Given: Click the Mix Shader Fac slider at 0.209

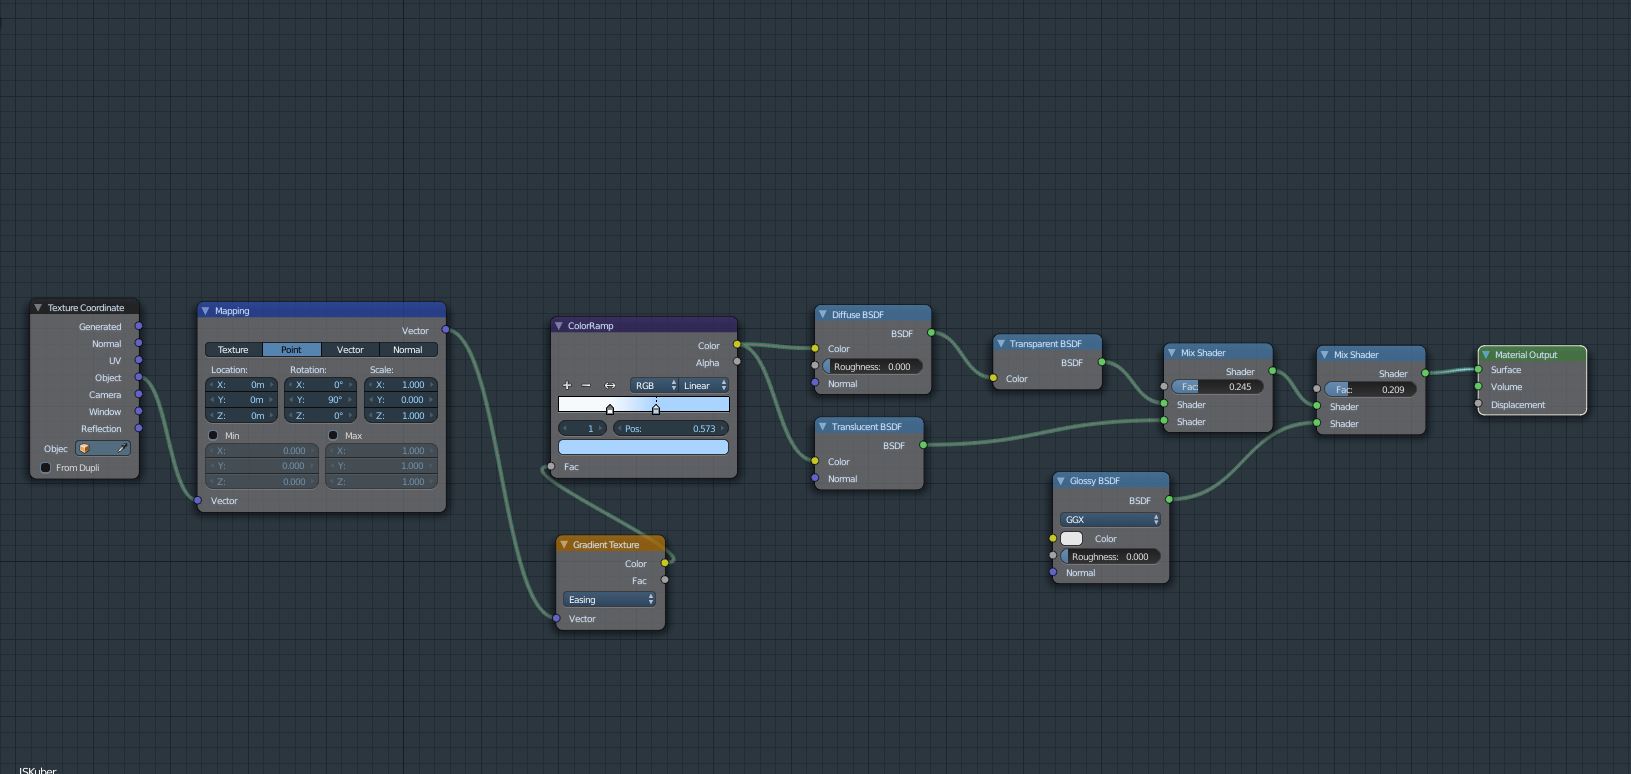Looking at the screenshot, I should pos(1370,390).
